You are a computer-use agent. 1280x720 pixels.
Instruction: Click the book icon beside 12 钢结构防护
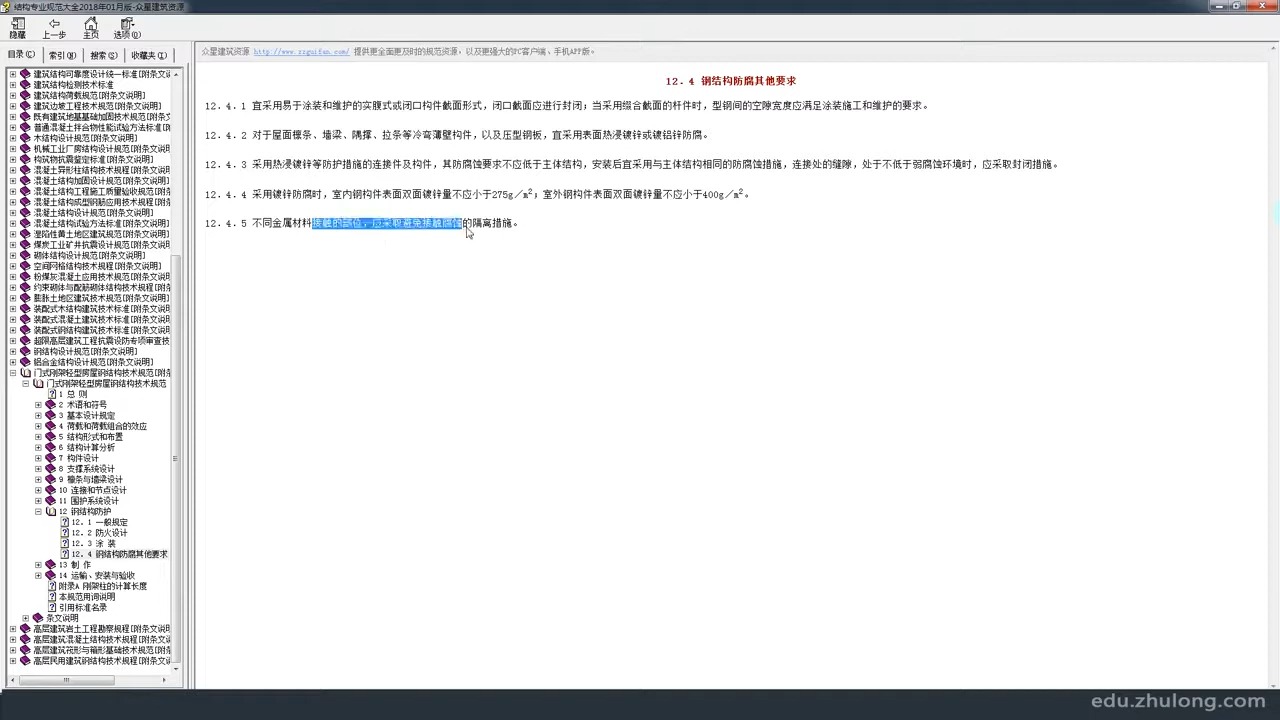(50, 511)
